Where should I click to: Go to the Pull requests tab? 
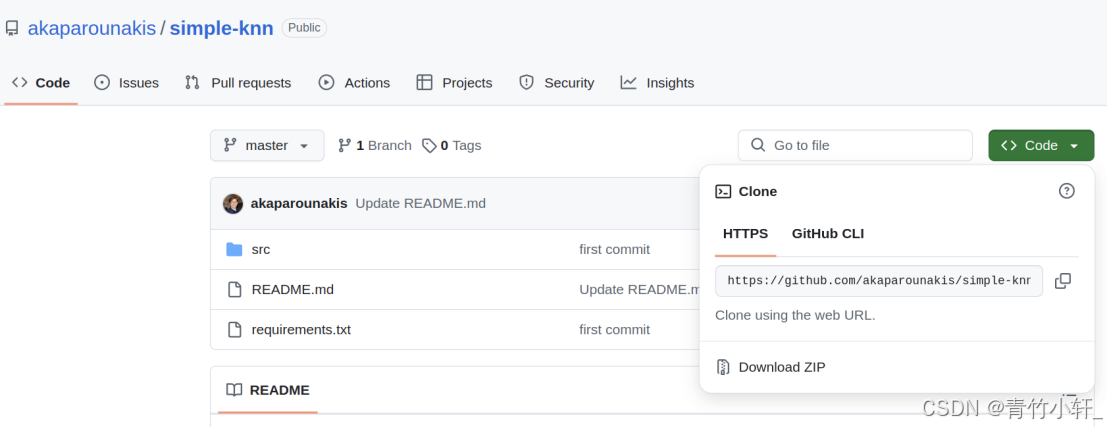238,82
